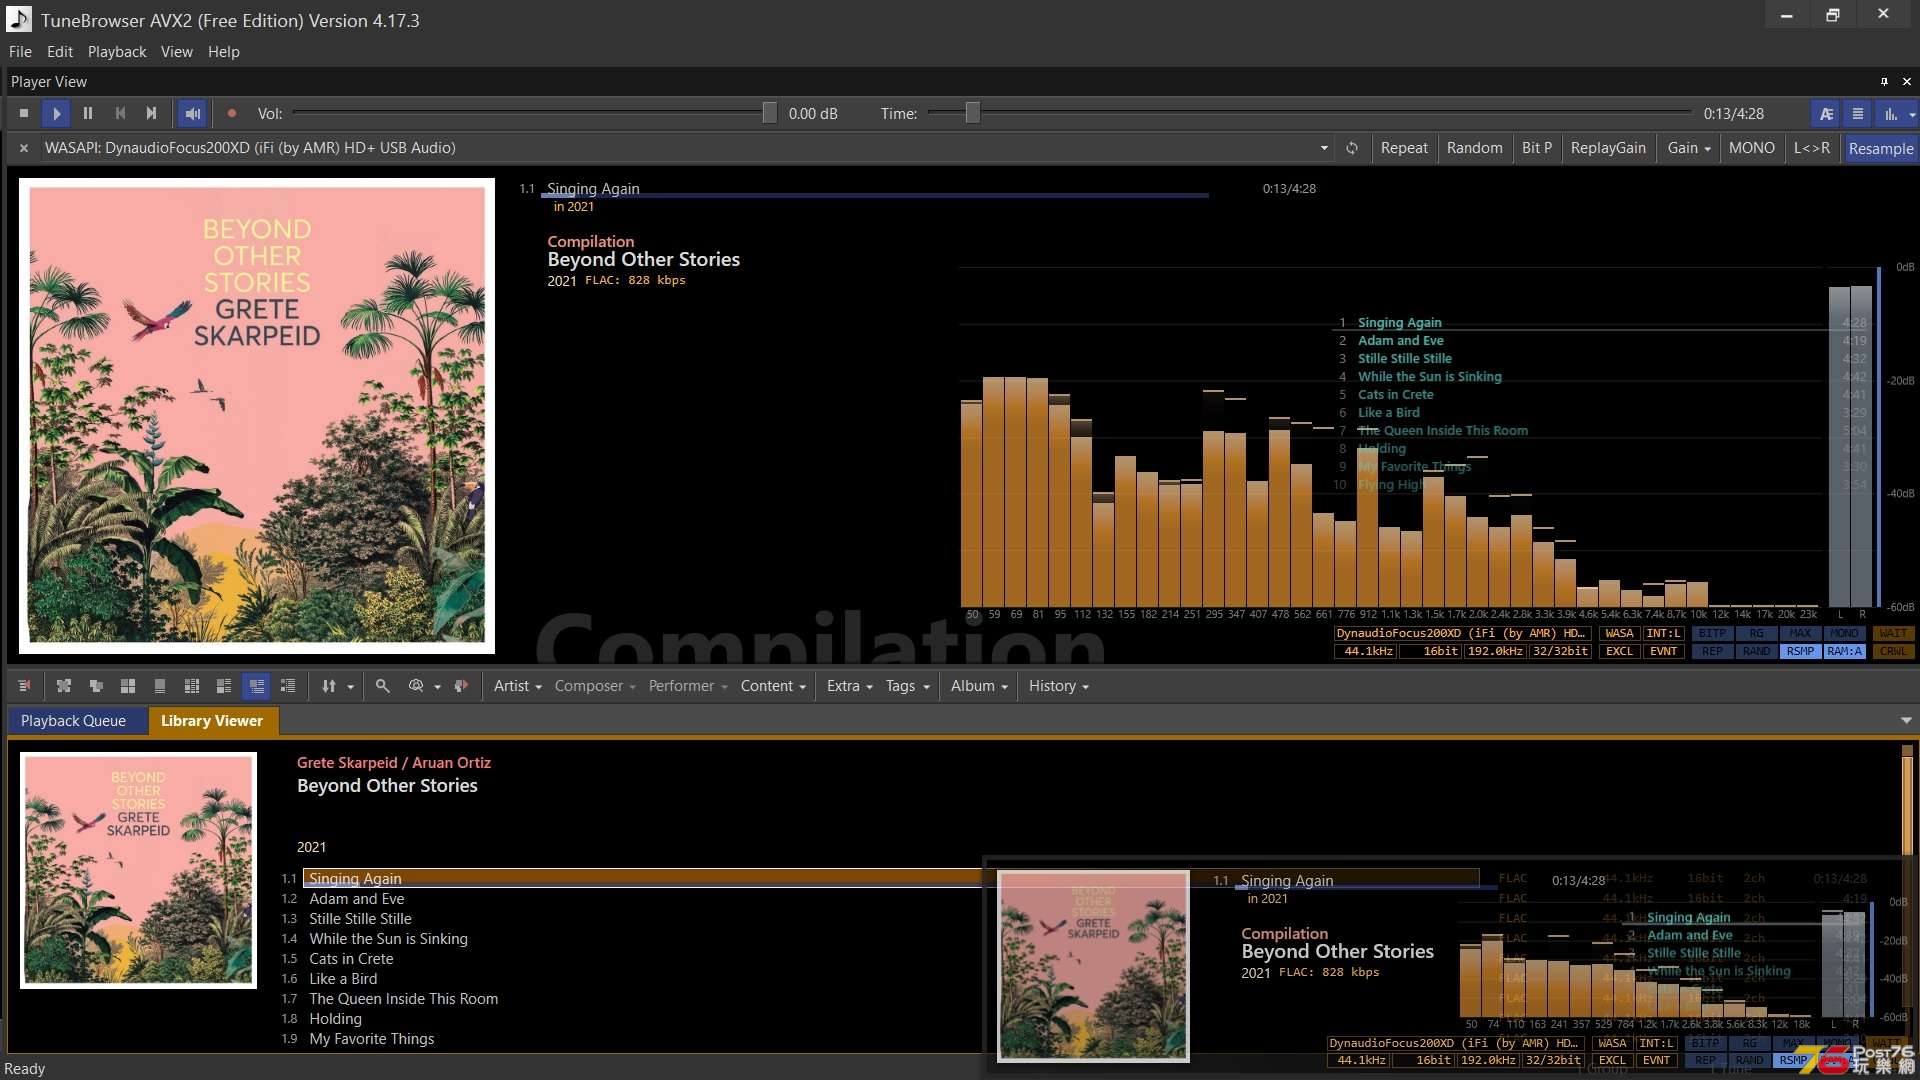This screenshot has height=1080, width=1920.
Task: Click the pin icon in Player View header
Action: click(1884, 82)
